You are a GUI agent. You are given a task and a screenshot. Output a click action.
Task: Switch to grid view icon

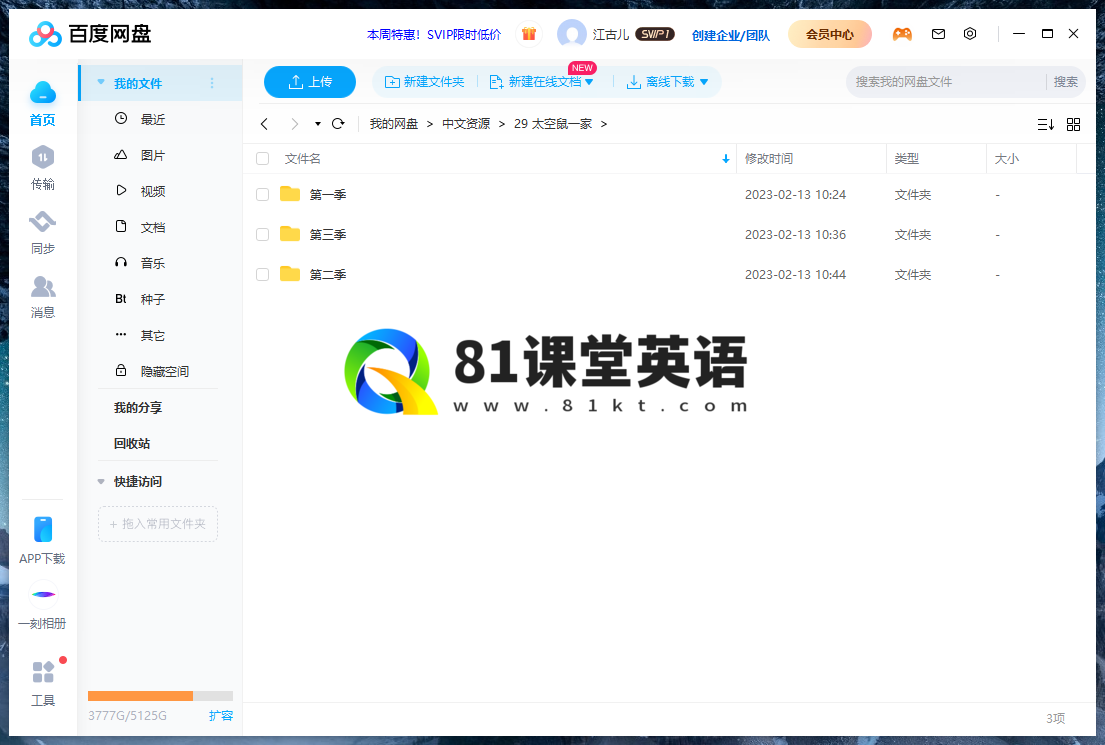pyautogui.click(x=1073, y=125)
